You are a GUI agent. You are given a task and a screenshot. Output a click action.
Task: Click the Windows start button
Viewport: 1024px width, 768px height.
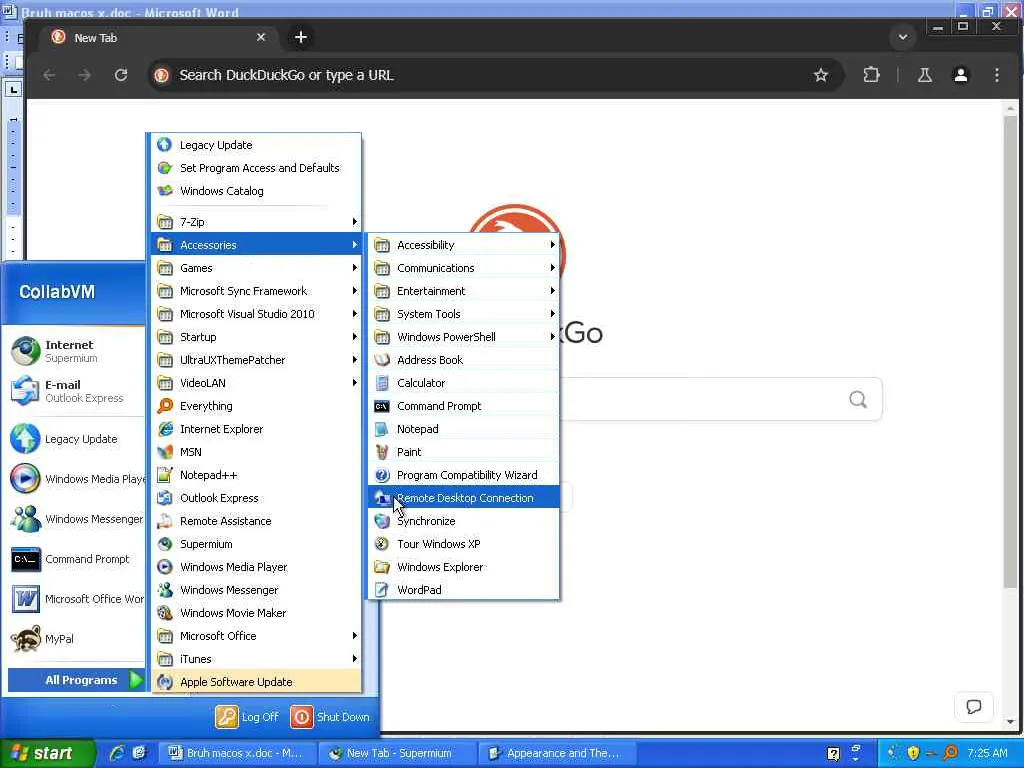(x=47, y=753)
